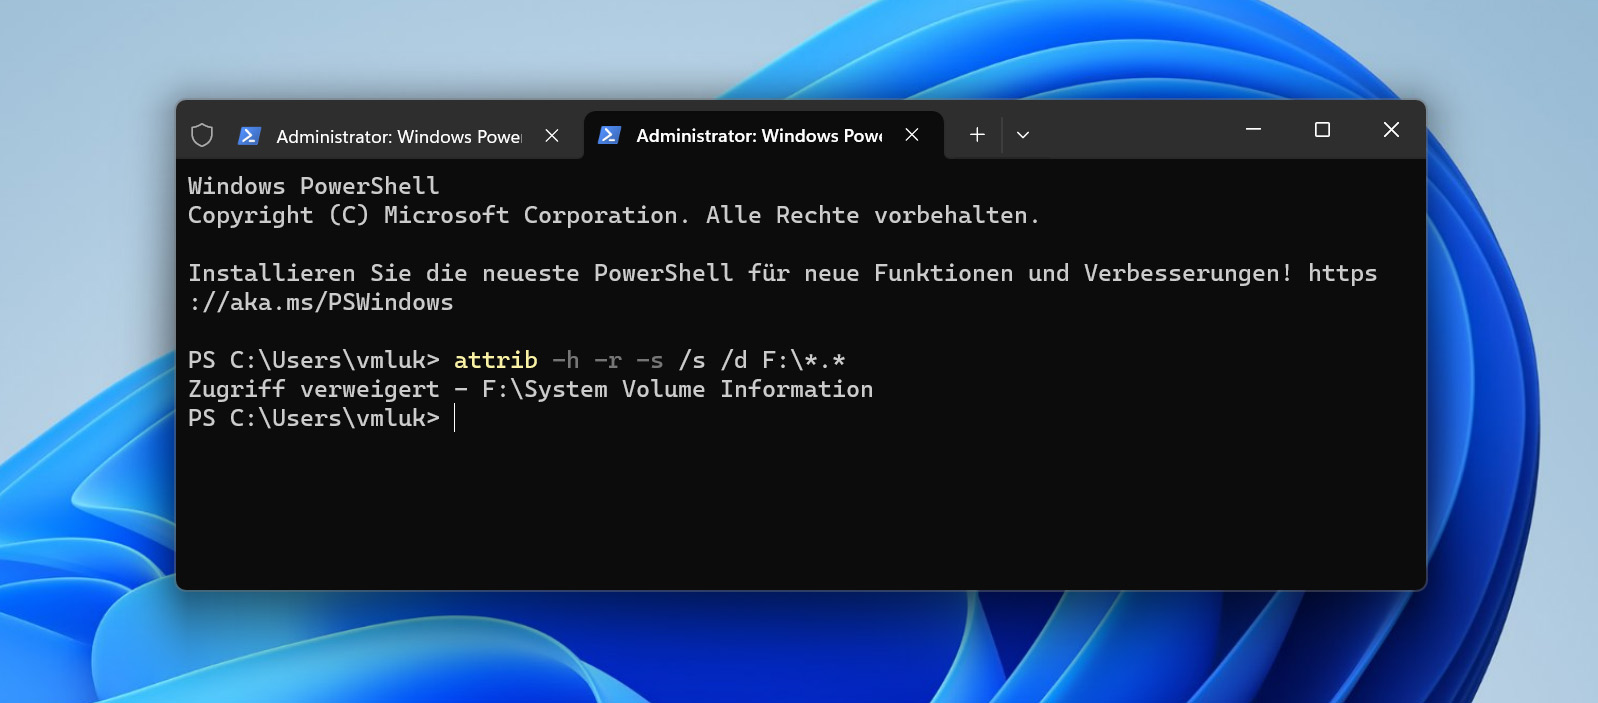
Task: Select the second Administrator PowerShell tab
Action: point(763,135)
